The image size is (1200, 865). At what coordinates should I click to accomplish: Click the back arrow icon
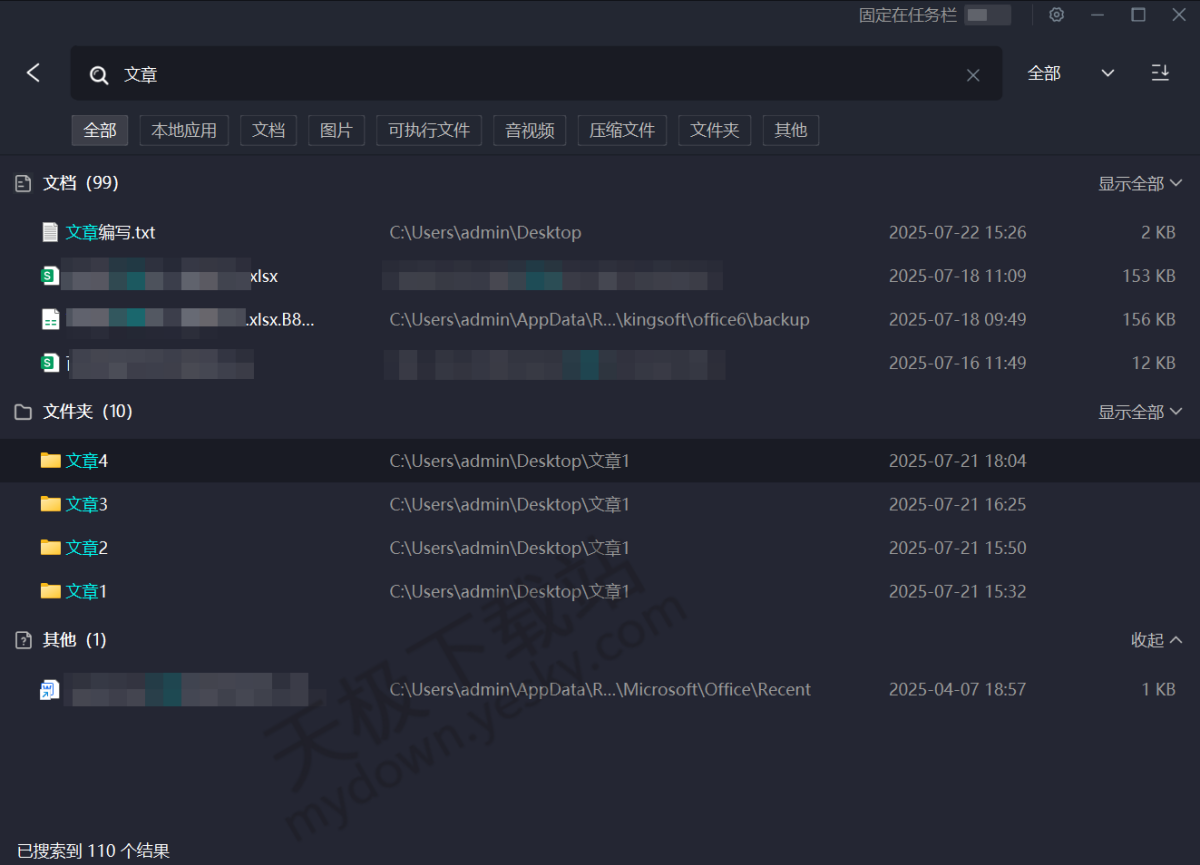point(34,73)
